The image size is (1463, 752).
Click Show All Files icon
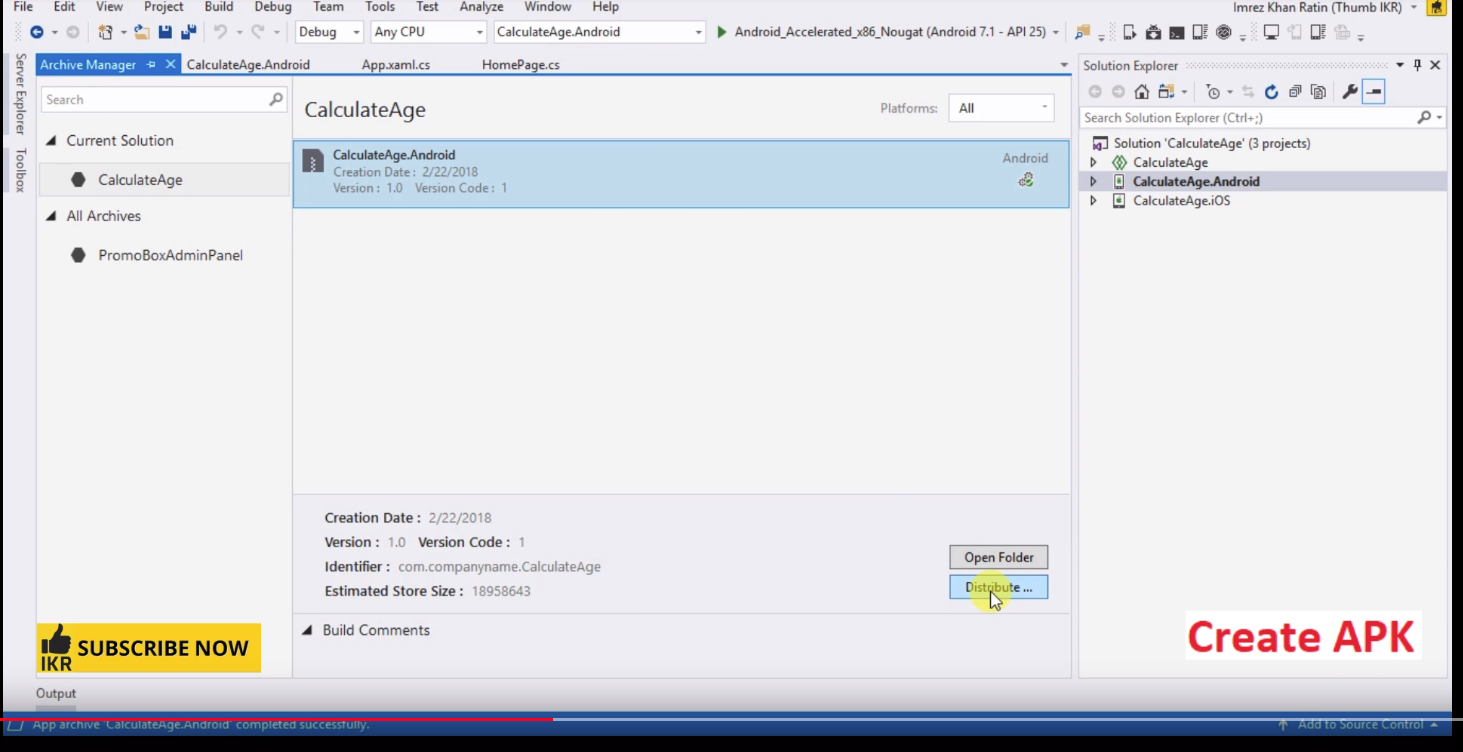click(x=1318, y=92)
